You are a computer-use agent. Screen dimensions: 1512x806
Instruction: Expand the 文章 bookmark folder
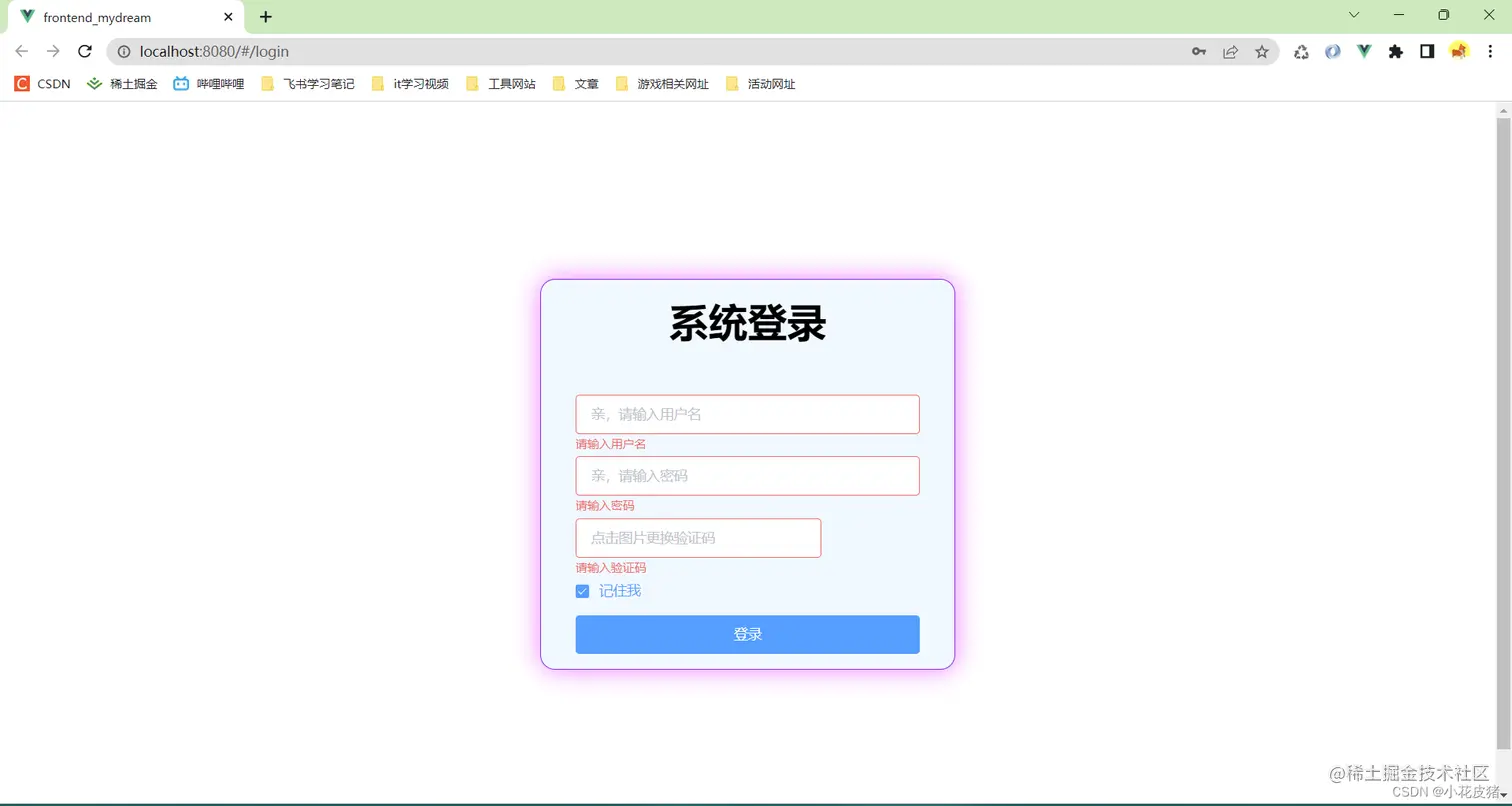coord(575,84)
